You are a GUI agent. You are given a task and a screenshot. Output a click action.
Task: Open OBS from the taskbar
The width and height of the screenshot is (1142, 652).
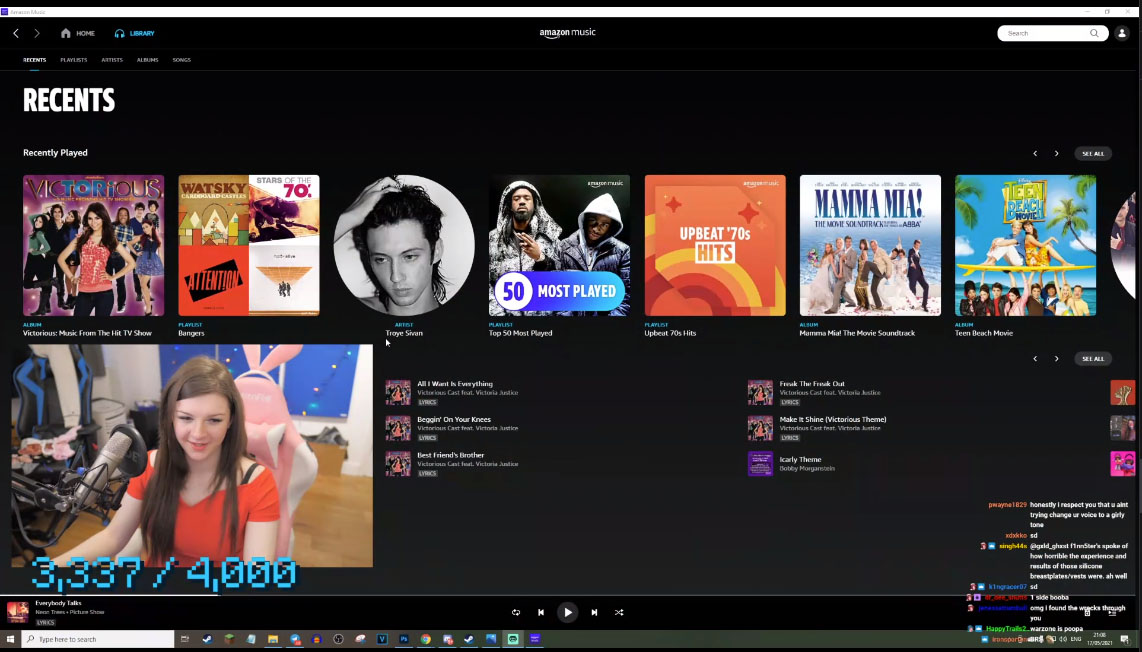tap(338, 640)
